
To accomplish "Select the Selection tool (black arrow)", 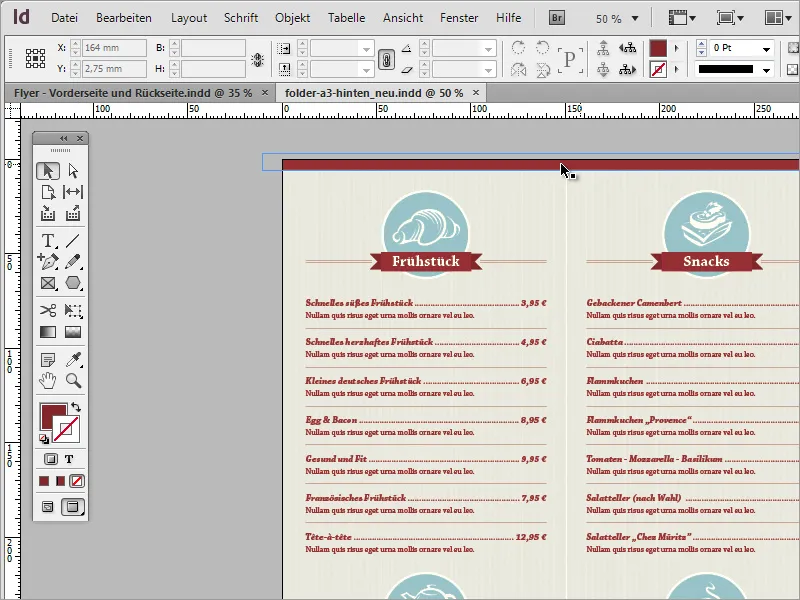I will click(x=48, y=171).
